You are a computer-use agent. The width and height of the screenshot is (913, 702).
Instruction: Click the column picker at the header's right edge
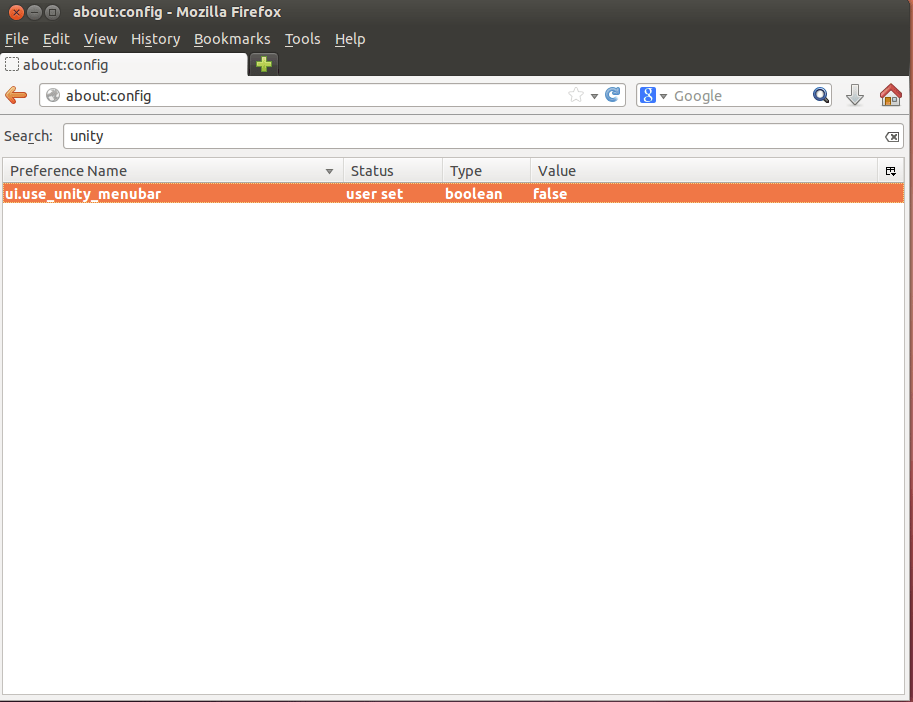(889, 170)
